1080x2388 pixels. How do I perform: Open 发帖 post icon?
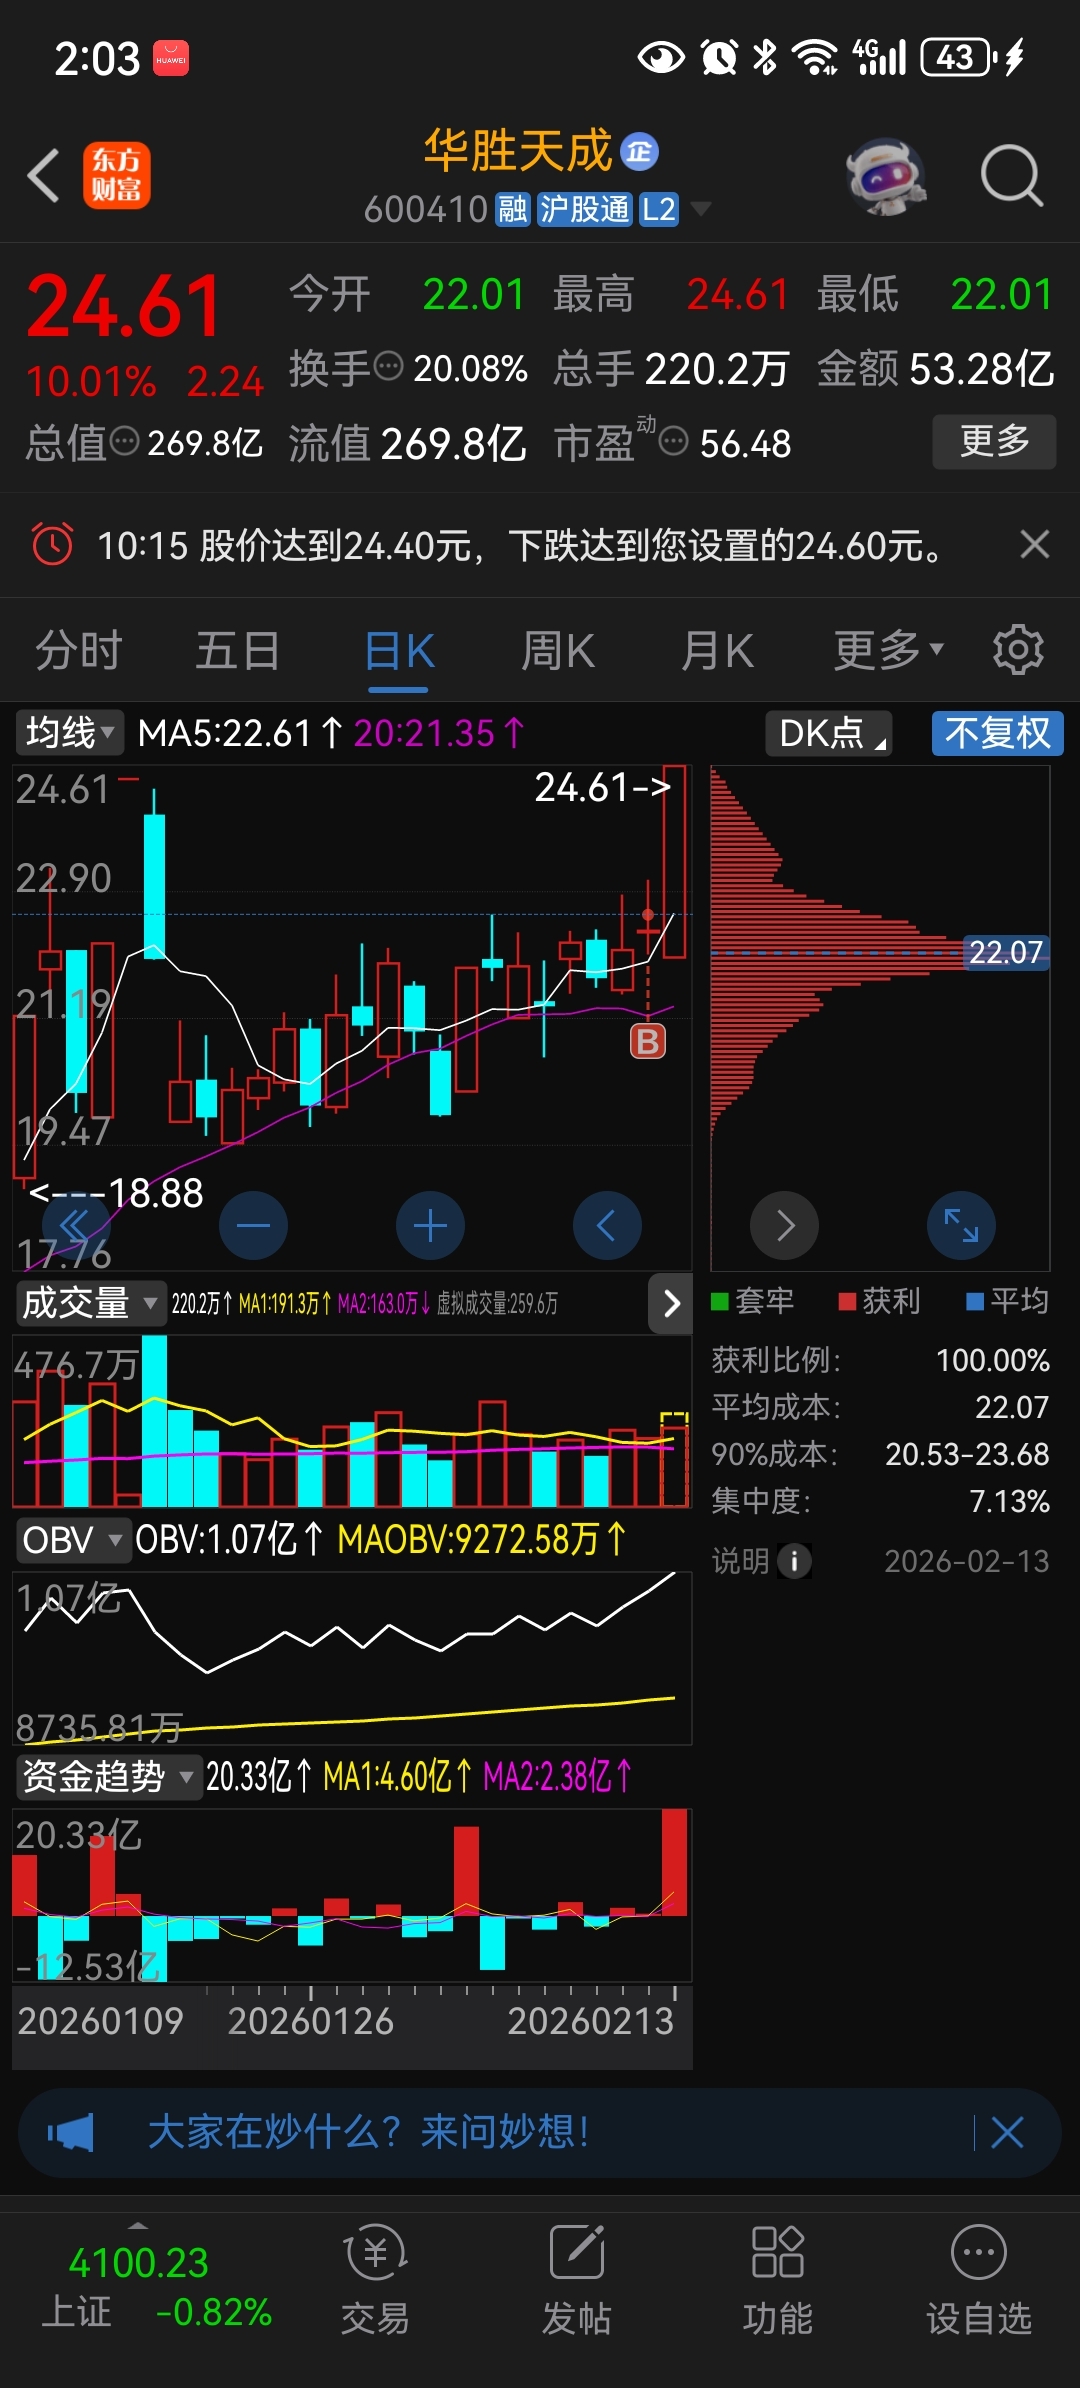pyautogui.click(x=577, y=2279)
